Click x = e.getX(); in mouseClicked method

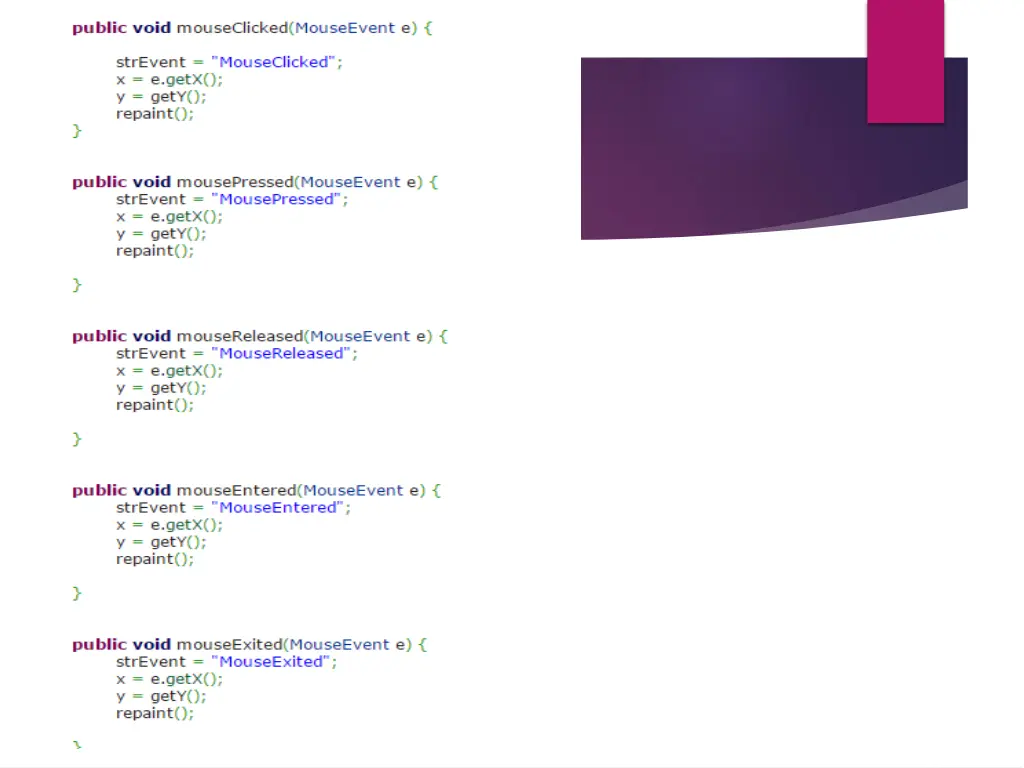pyautogui.click(x=169, y=80)
